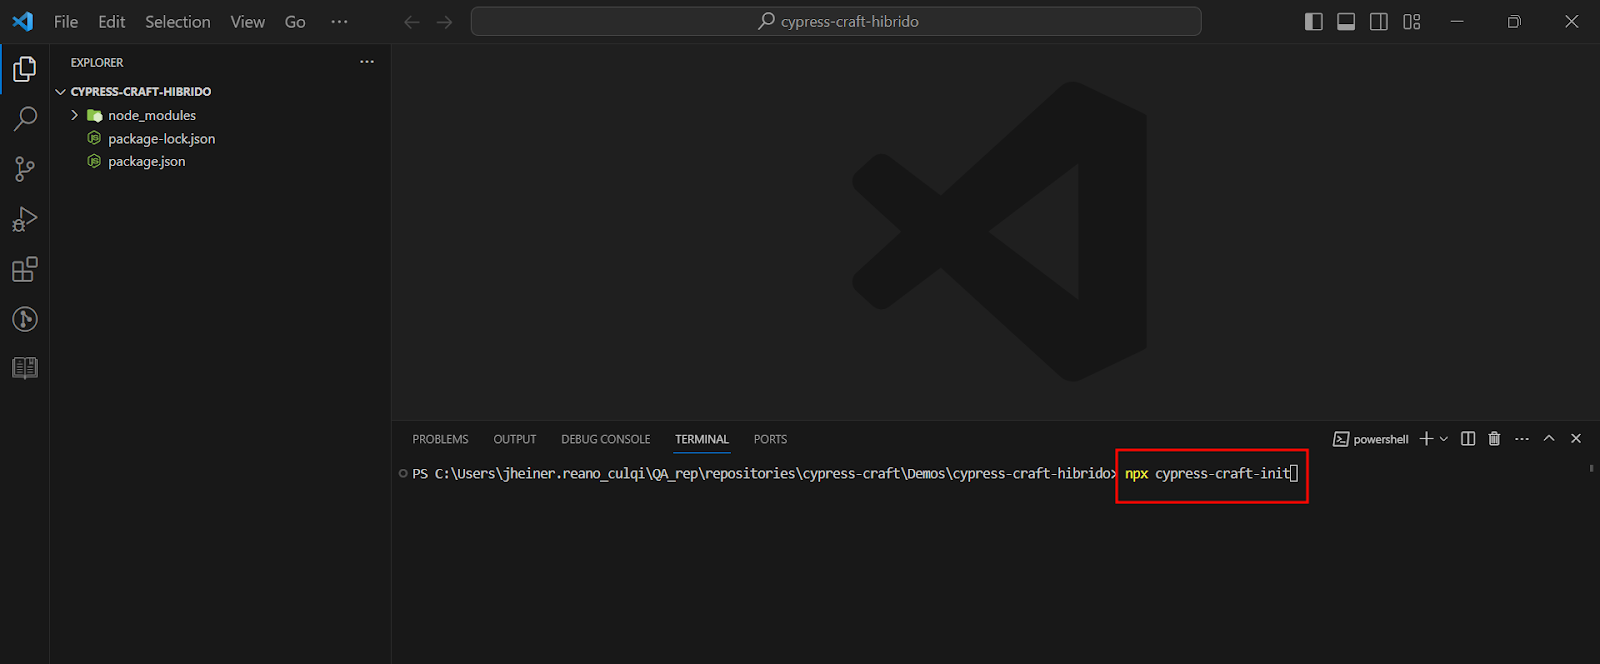Viewport: 1600px width, 664px height.
Task: Click the cypress-craft-hibrido command search box
Action: pyautogui.click(x=836, y=21)
